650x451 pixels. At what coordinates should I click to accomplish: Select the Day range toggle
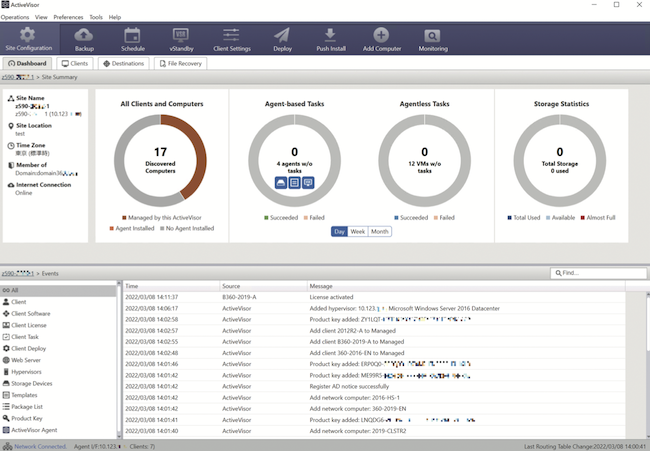339,231
